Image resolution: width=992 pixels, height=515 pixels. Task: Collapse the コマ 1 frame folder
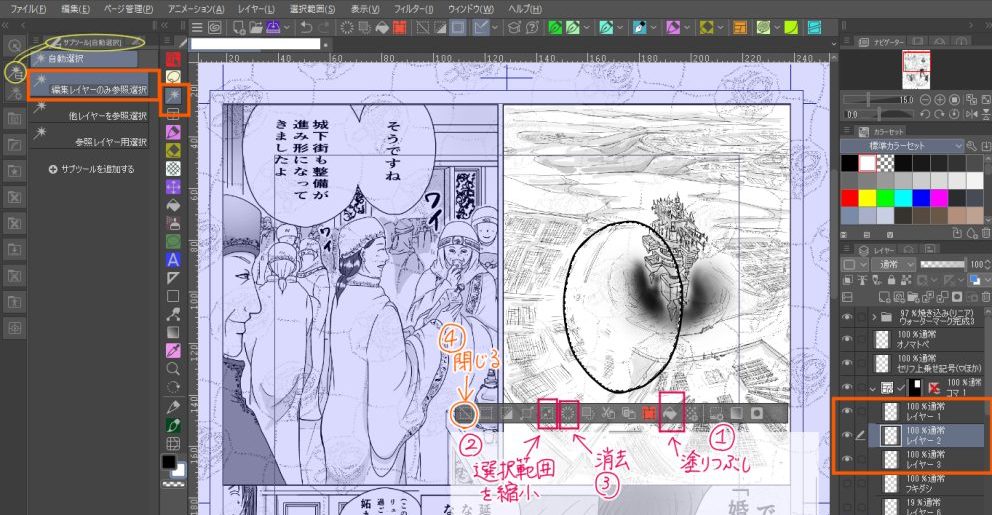click(873, 388)
